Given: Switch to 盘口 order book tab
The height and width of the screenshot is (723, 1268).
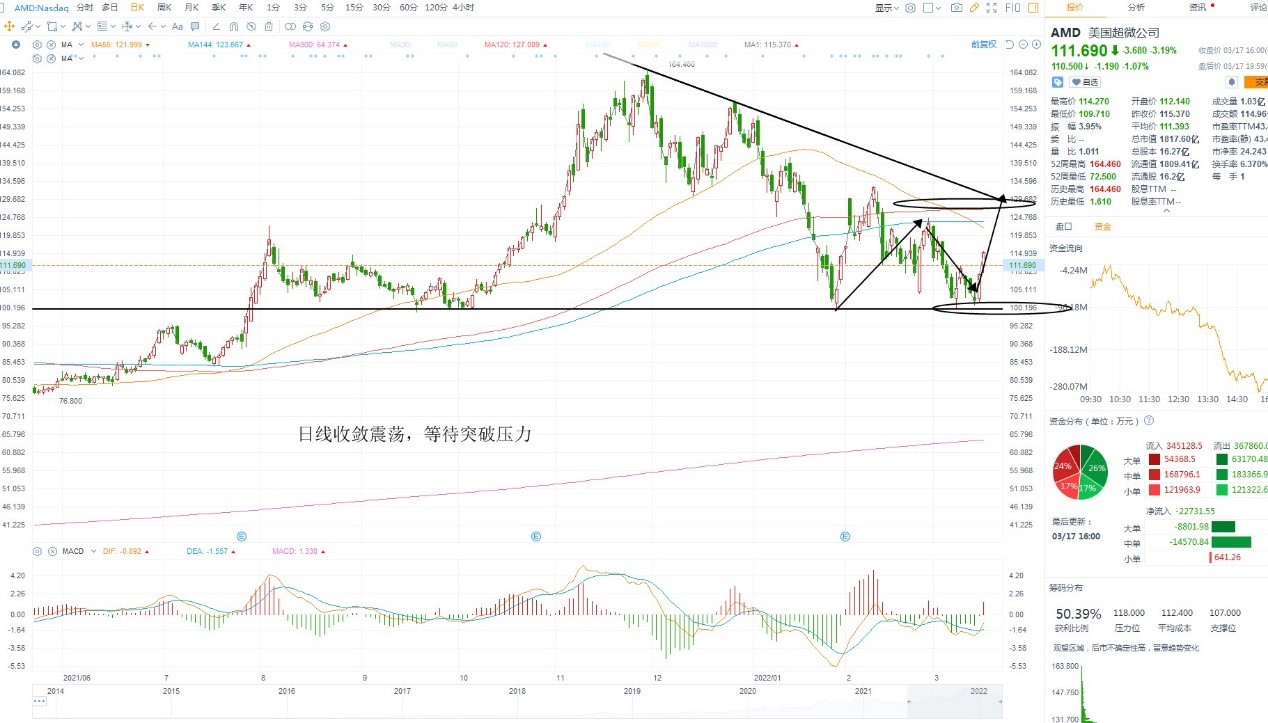Looking at the screenshot, I should click(x=1063, y=226).
